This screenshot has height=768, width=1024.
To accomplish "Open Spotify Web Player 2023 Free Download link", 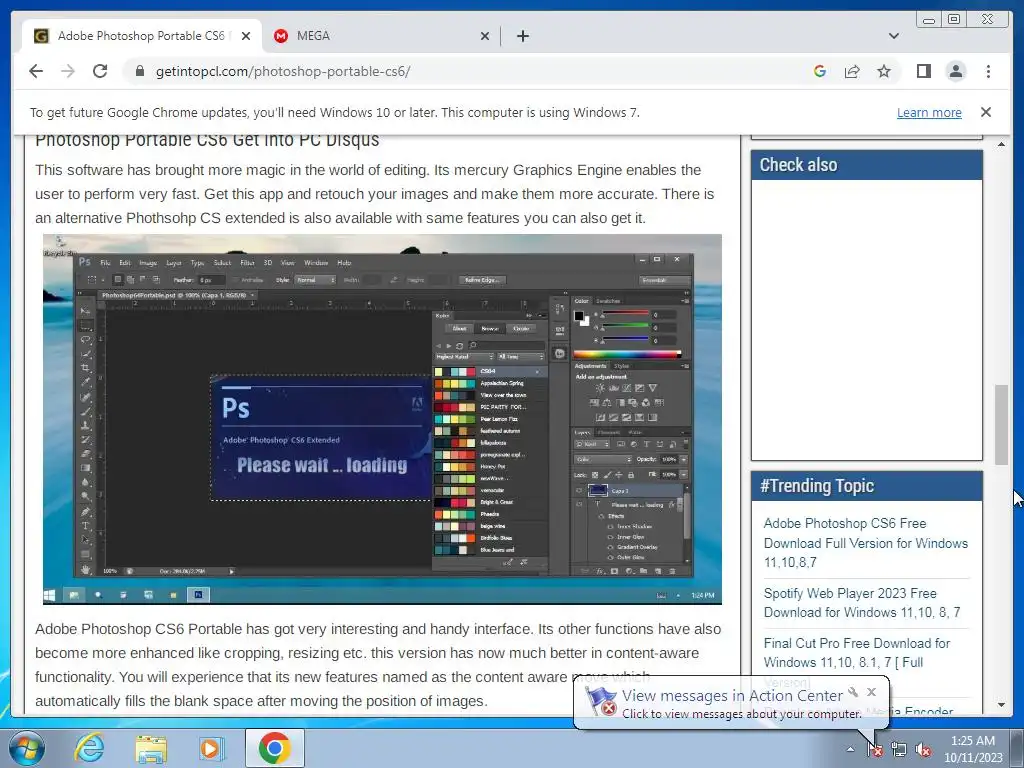I will [x=861, y=603].
